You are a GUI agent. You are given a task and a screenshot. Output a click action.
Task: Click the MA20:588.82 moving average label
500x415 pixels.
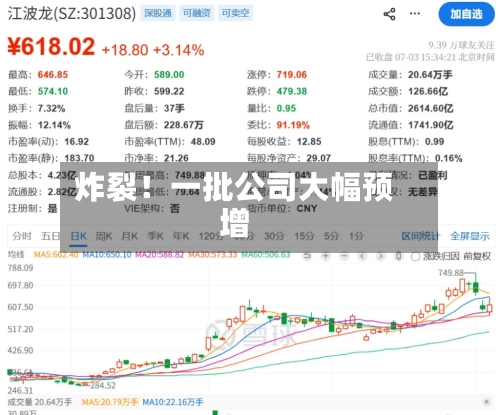(160, 255)
